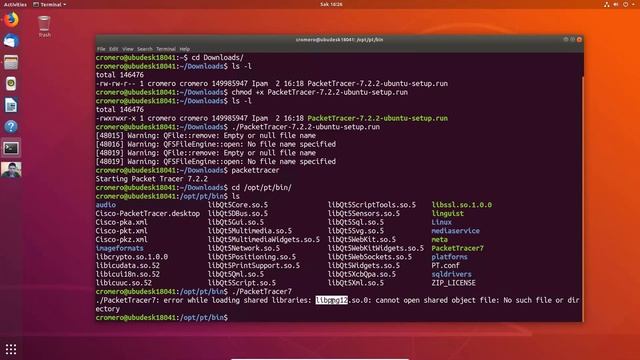Open the volume icon in top bar
The height and width of the screenshot is (360, 640).
616,4
